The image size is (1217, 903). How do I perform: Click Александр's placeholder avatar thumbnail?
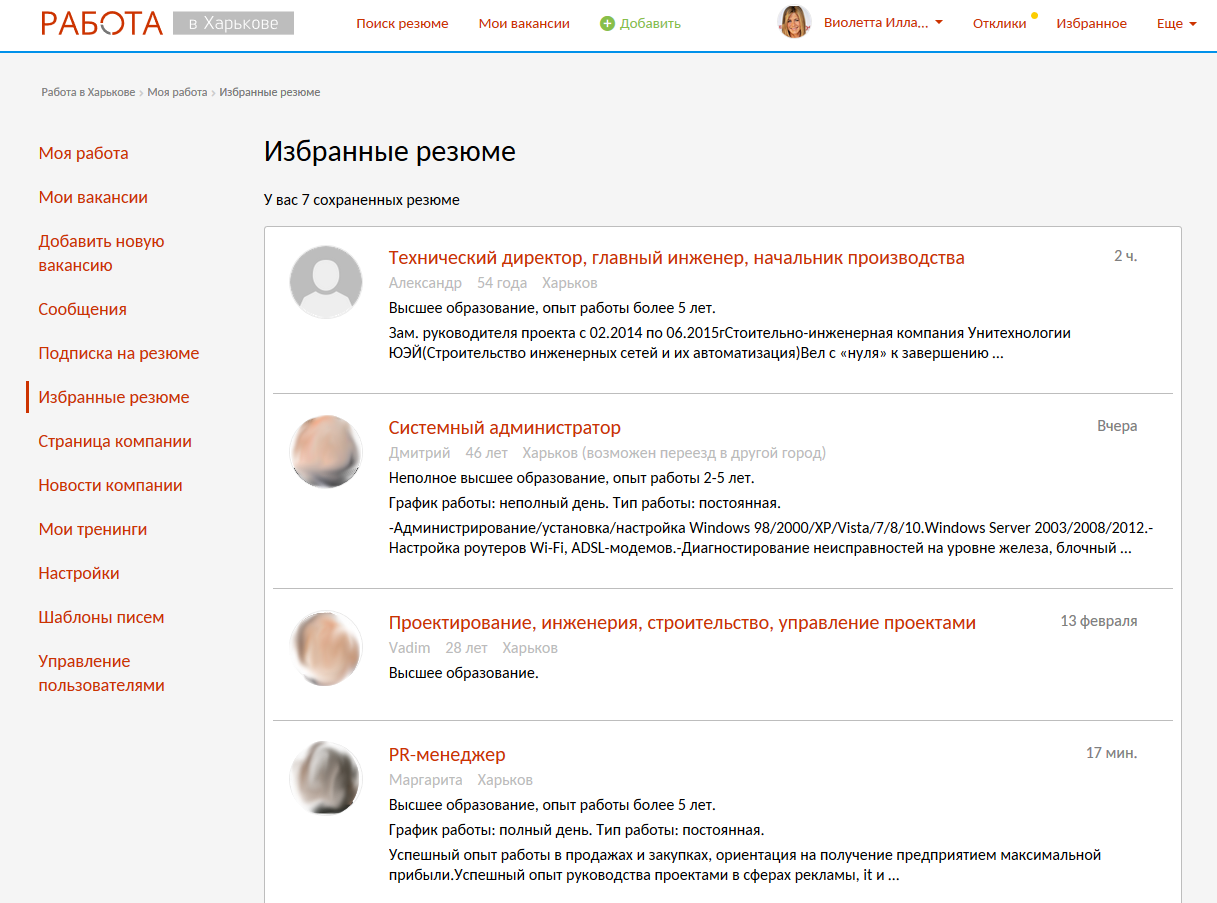[x=326, y=282]
